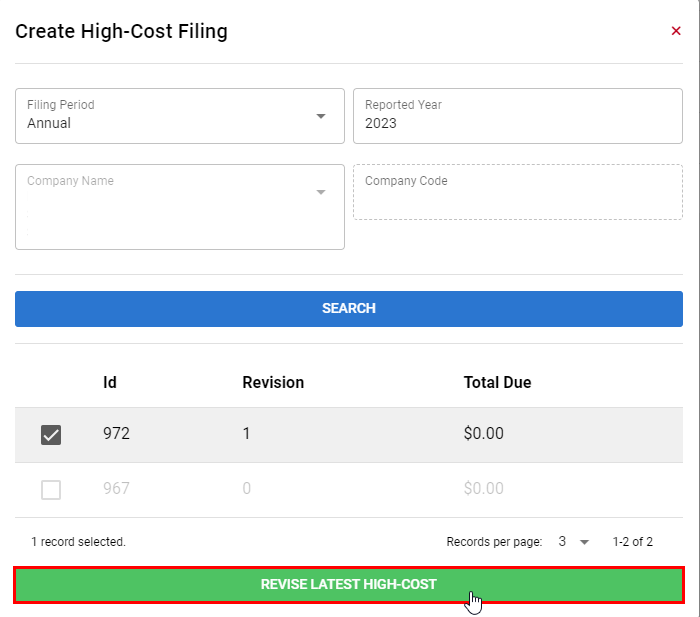Screen dimensions: 700x617
Task: Click the blue SEARCH button
Action: pyautogui.click(x=349, y=309)
